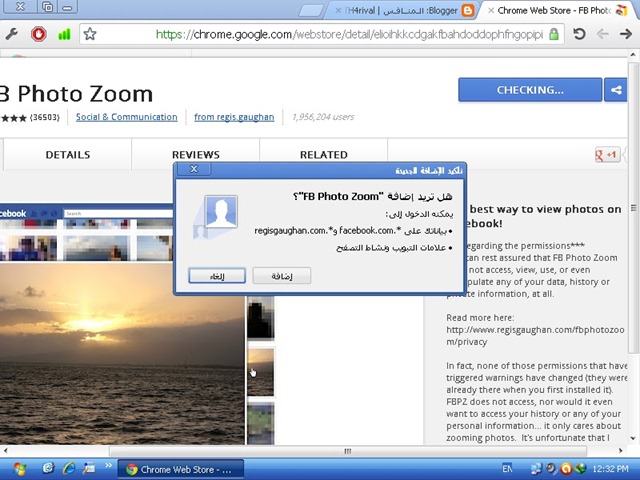Open the DETAILS section tab
640x480 pixels.
(68, 155)
